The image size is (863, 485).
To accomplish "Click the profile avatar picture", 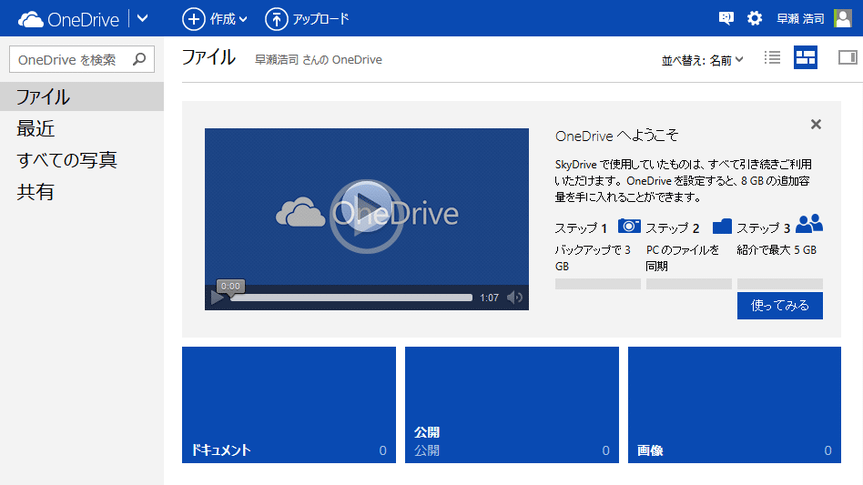I will 843,18.
